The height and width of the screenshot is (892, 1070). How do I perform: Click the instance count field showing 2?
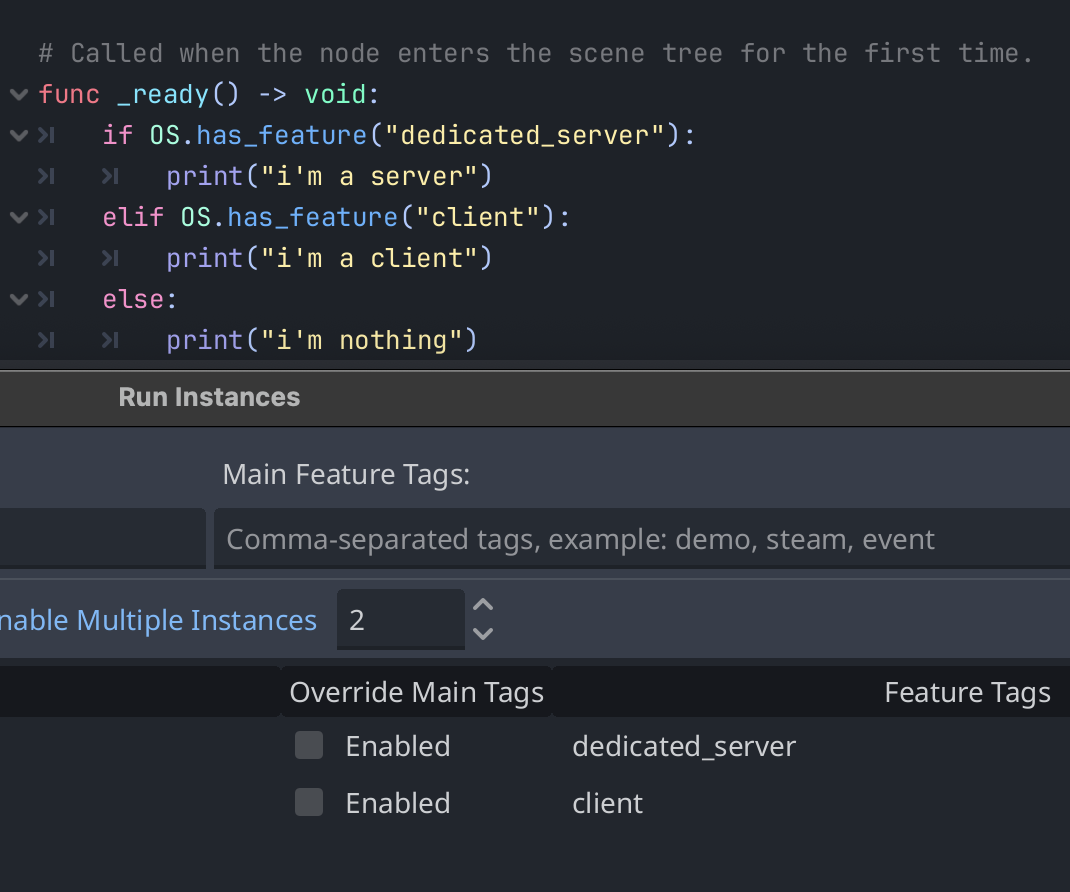point(400,620)
